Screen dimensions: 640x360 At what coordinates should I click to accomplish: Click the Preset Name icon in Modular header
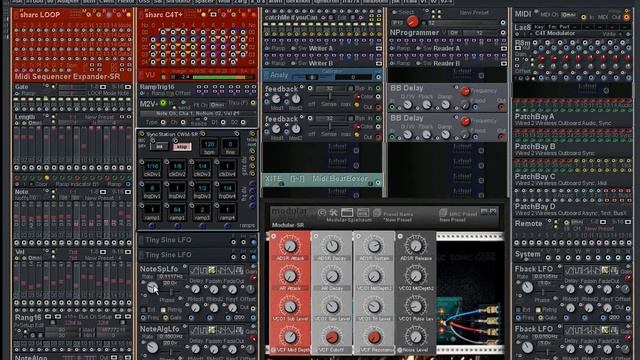377,213
